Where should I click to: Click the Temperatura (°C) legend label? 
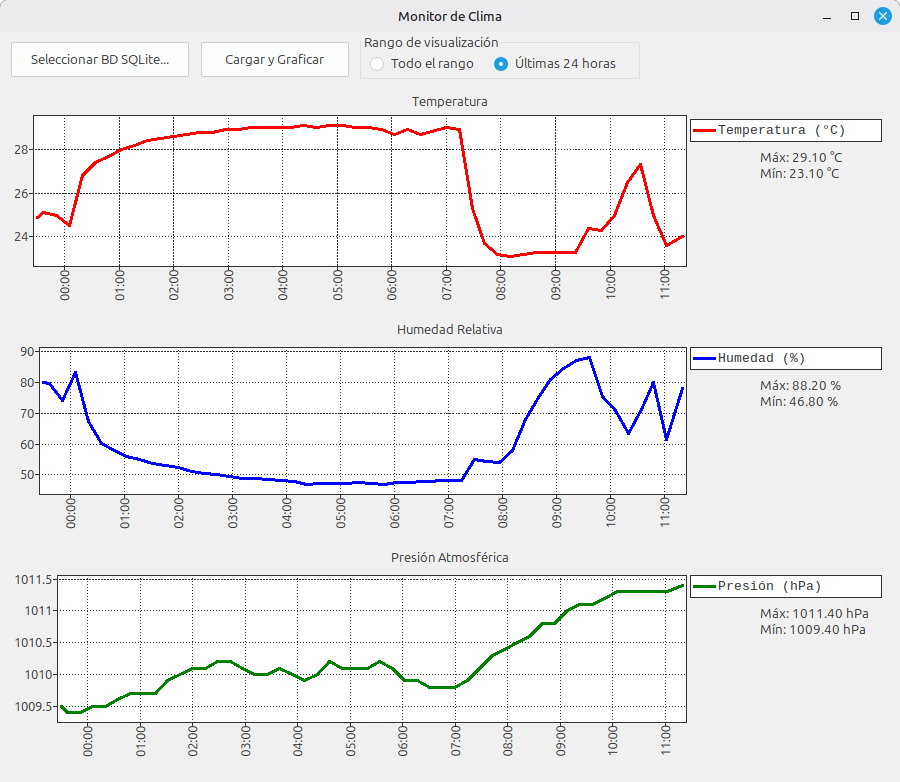click(x=781, y=130)
